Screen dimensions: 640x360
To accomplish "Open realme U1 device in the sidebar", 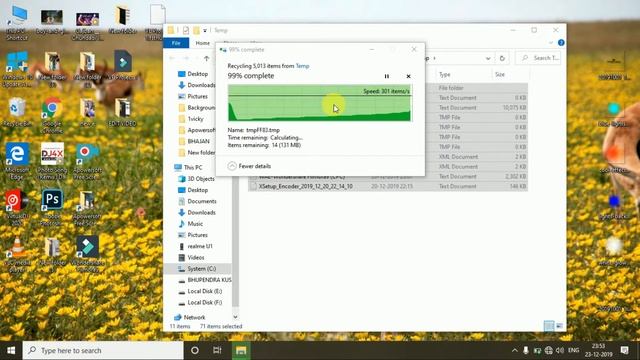I will click(x=200, y=246).
